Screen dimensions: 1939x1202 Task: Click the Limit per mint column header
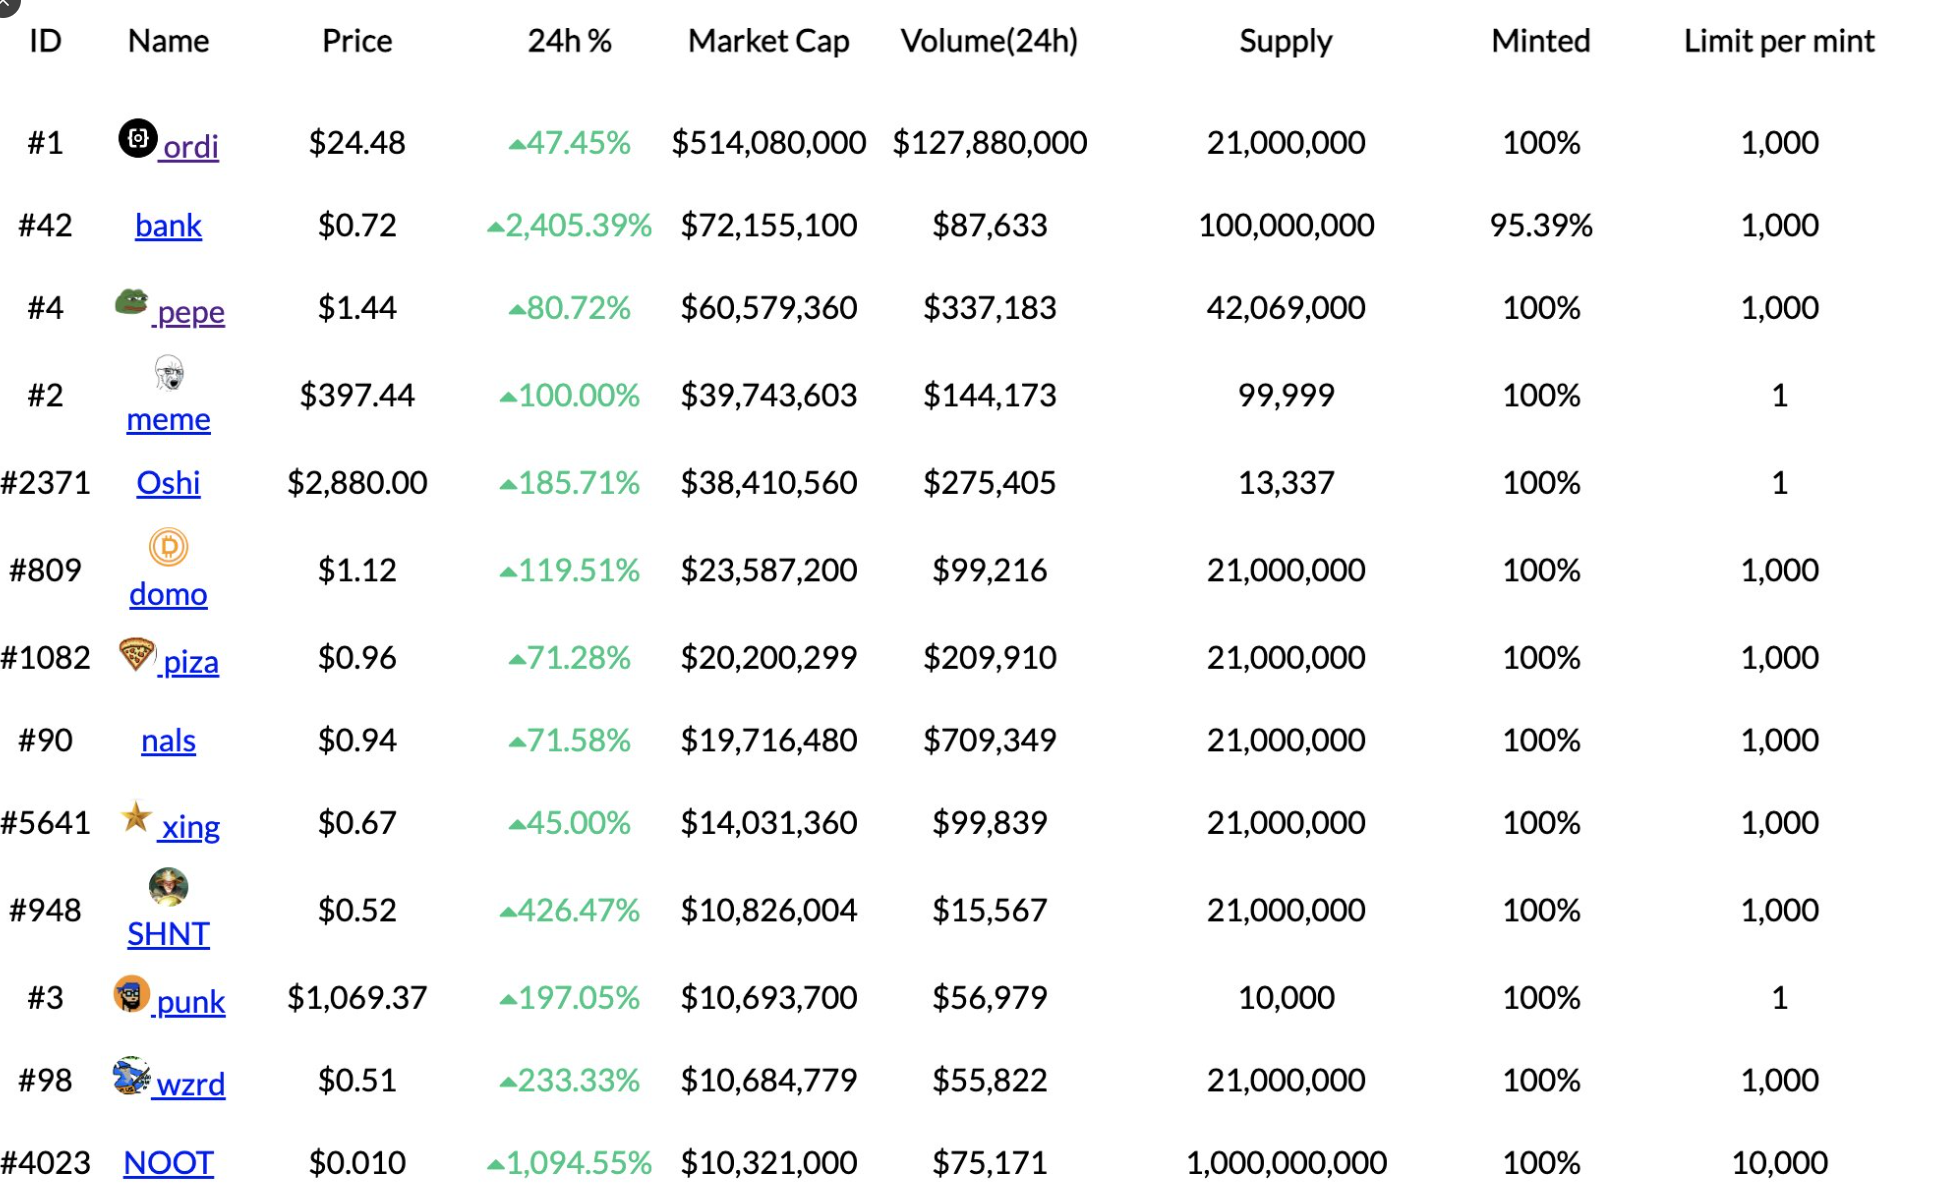[1778, 41]
